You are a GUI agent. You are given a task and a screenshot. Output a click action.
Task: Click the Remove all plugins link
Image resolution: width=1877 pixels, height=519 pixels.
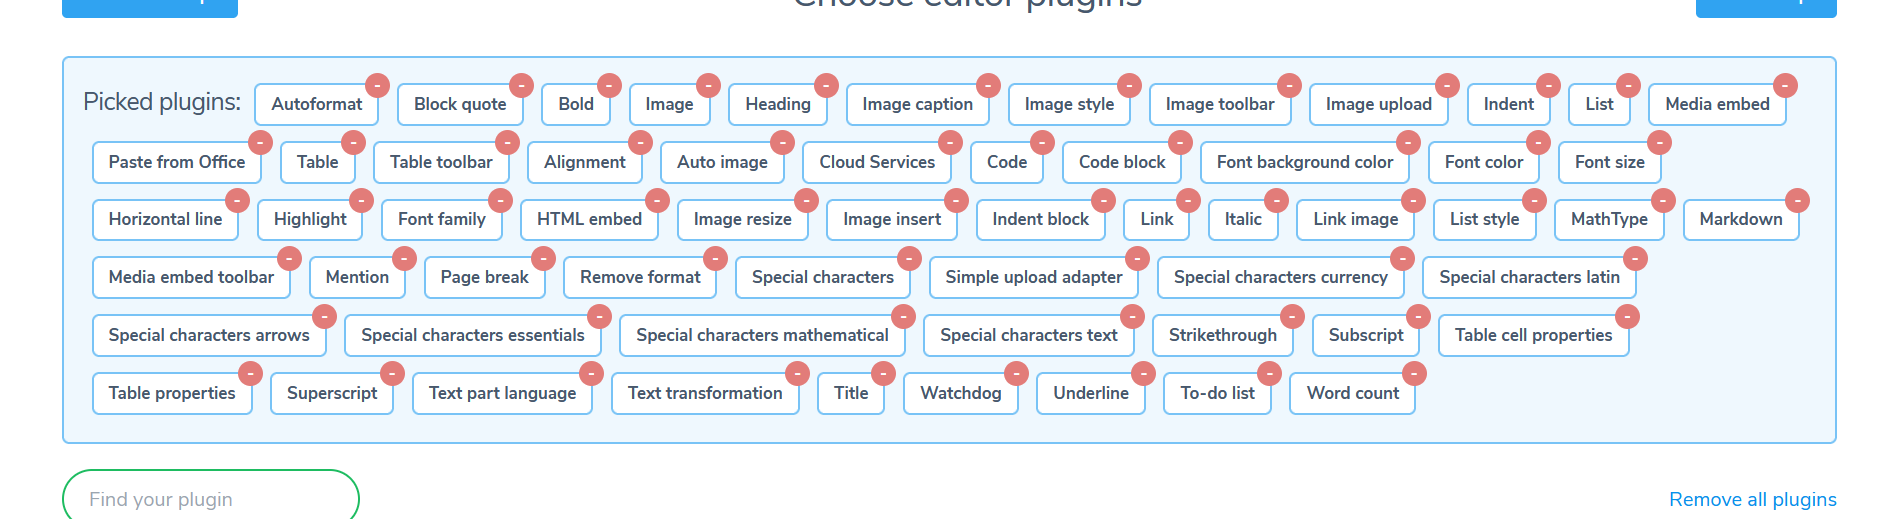pyautogui.click(x=1752, y=499)
